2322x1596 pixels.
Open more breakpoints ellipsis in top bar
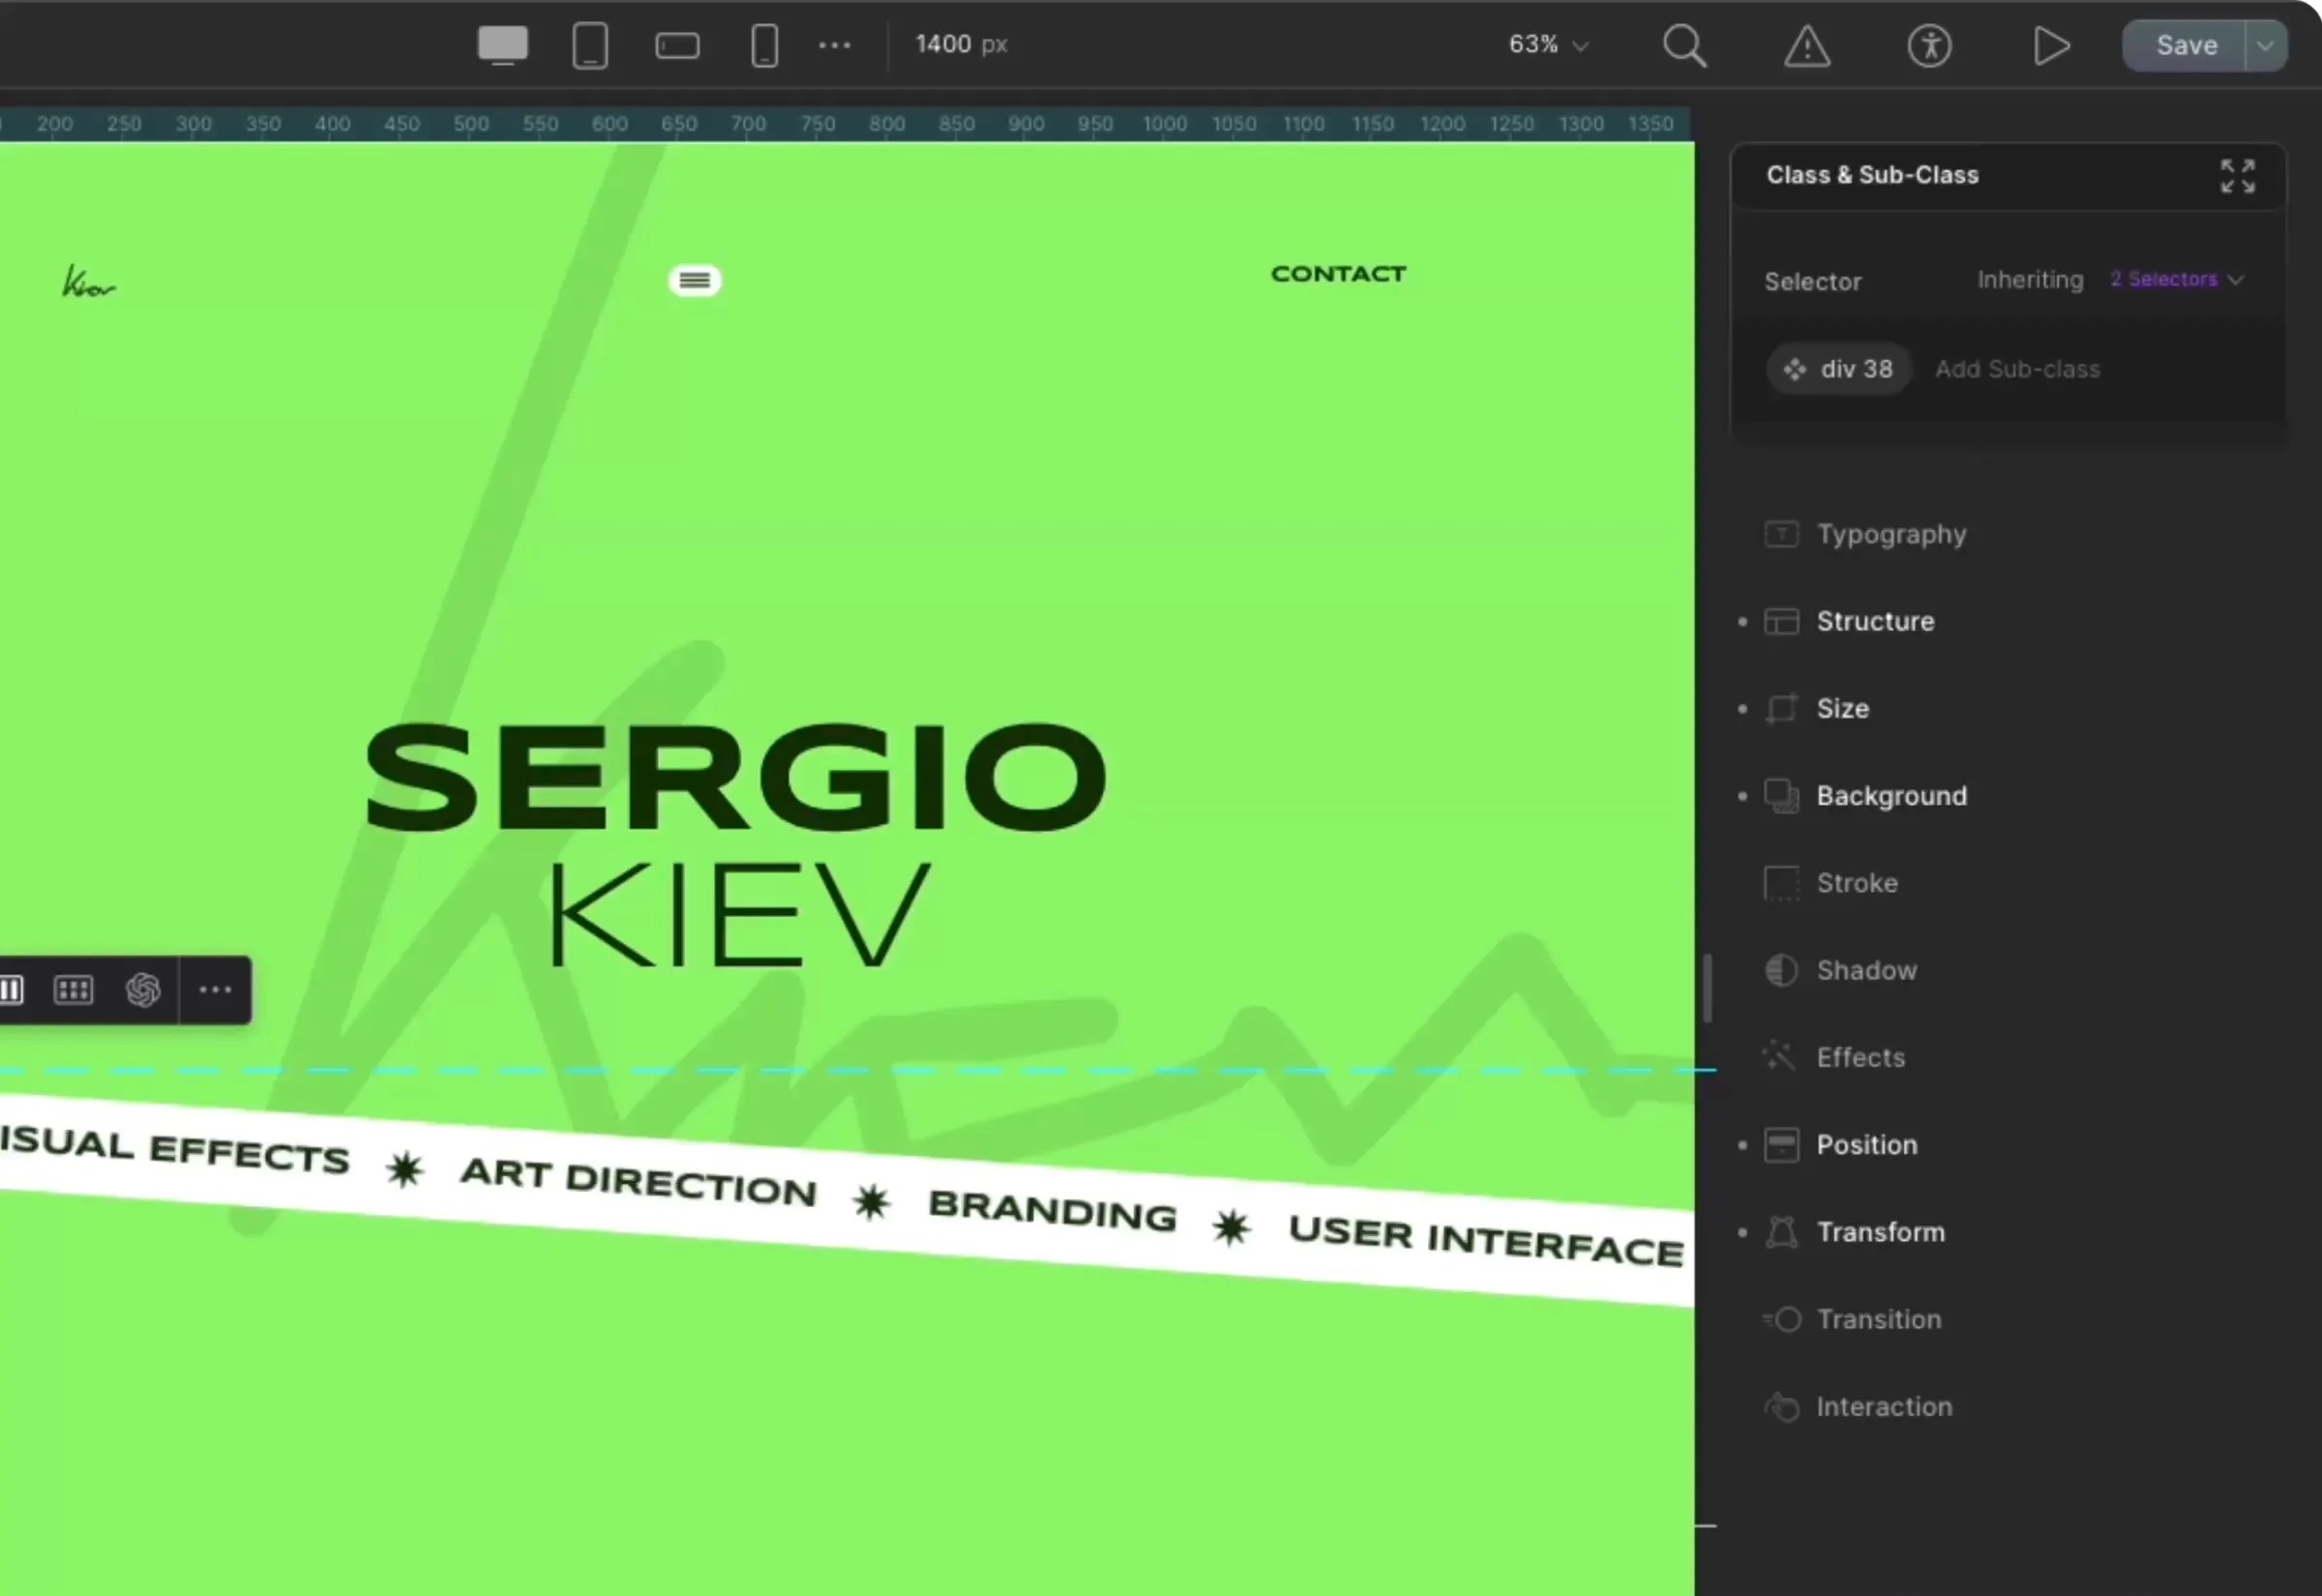[835, 45]
